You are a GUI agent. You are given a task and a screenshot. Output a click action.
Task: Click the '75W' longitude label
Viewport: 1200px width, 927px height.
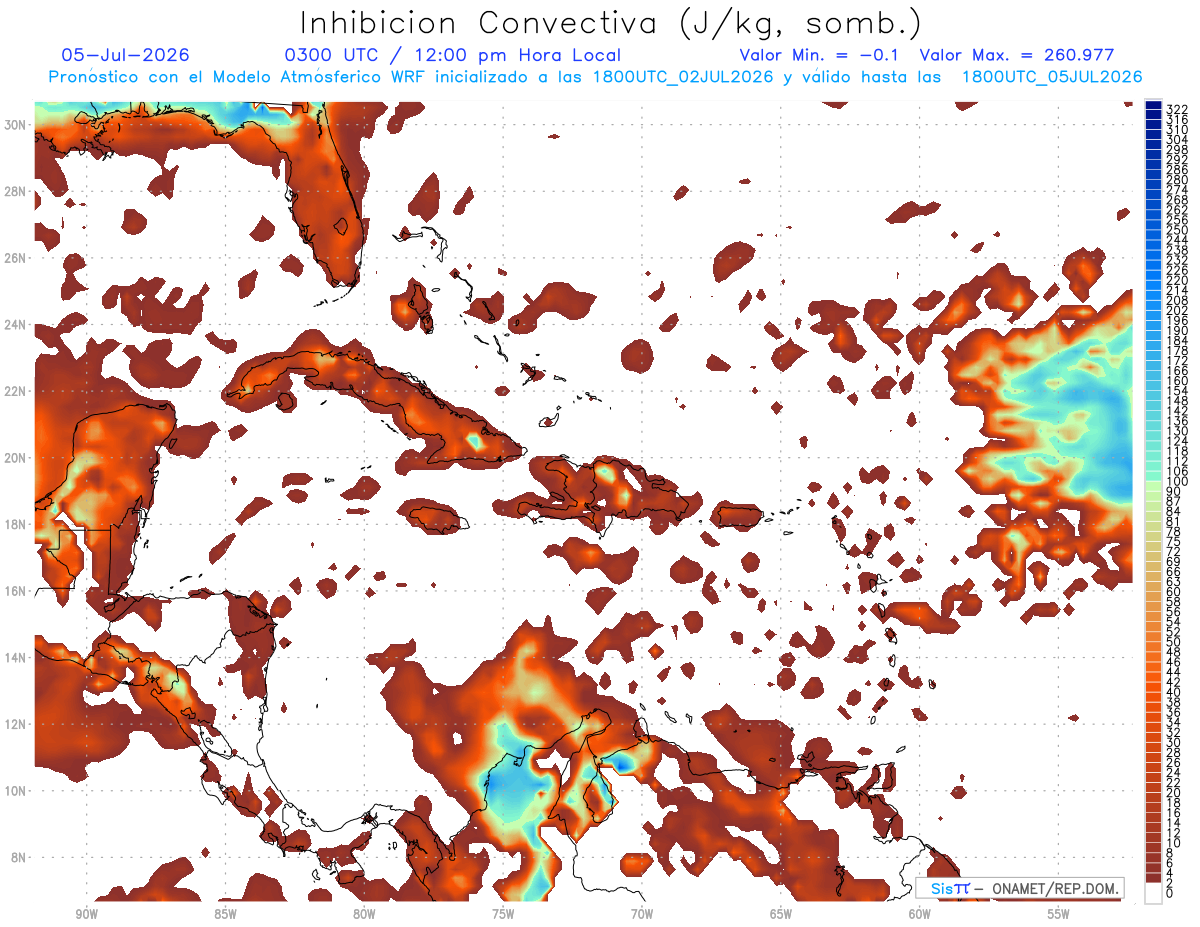click(503, 914)
